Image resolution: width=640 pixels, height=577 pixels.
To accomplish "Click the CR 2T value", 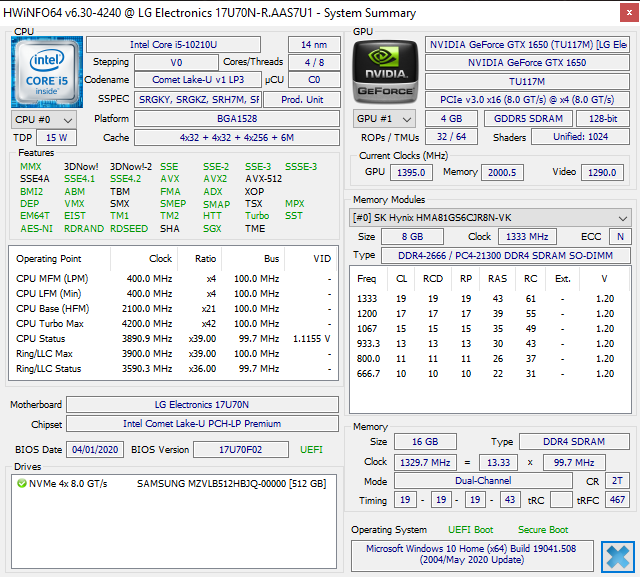I will 617,481.
